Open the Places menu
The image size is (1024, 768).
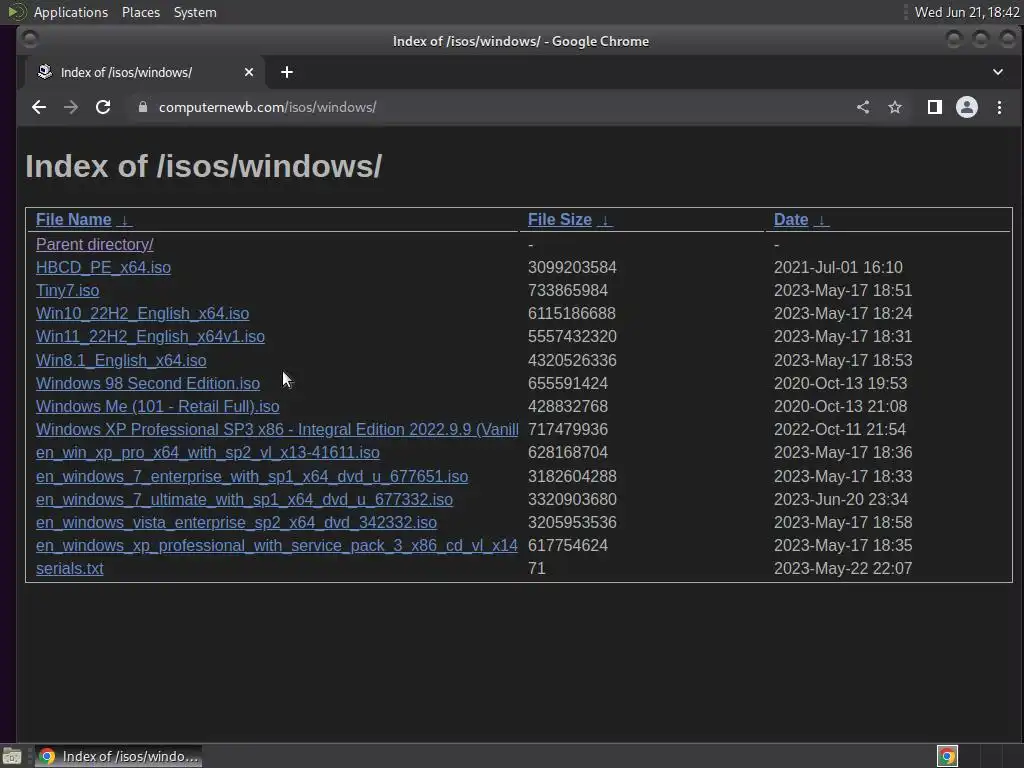click(141, 12)
